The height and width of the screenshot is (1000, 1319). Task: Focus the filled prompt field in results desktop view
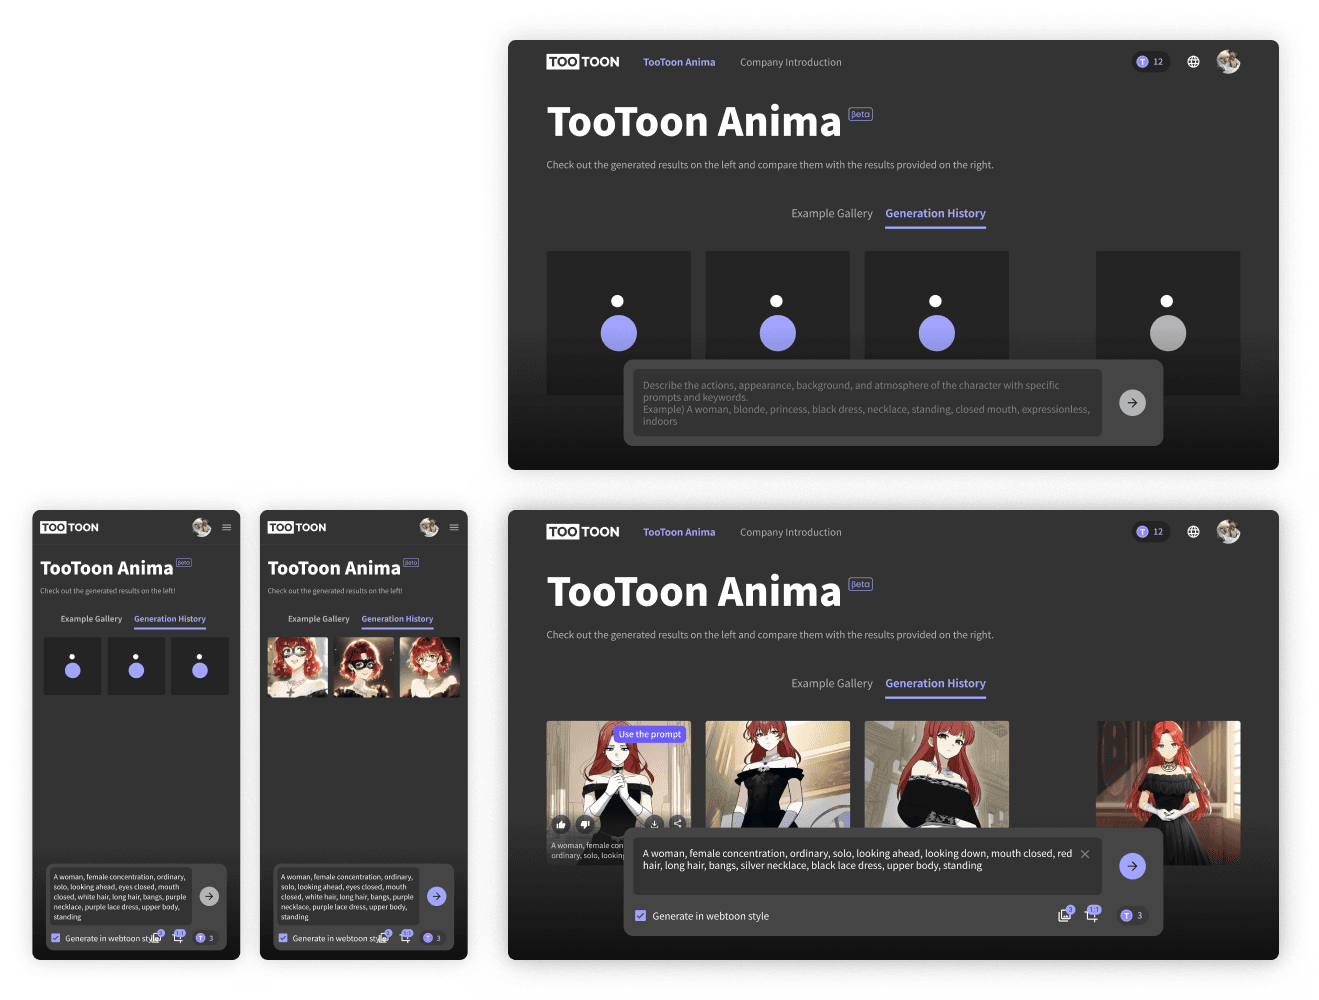(x=867, y=866)
